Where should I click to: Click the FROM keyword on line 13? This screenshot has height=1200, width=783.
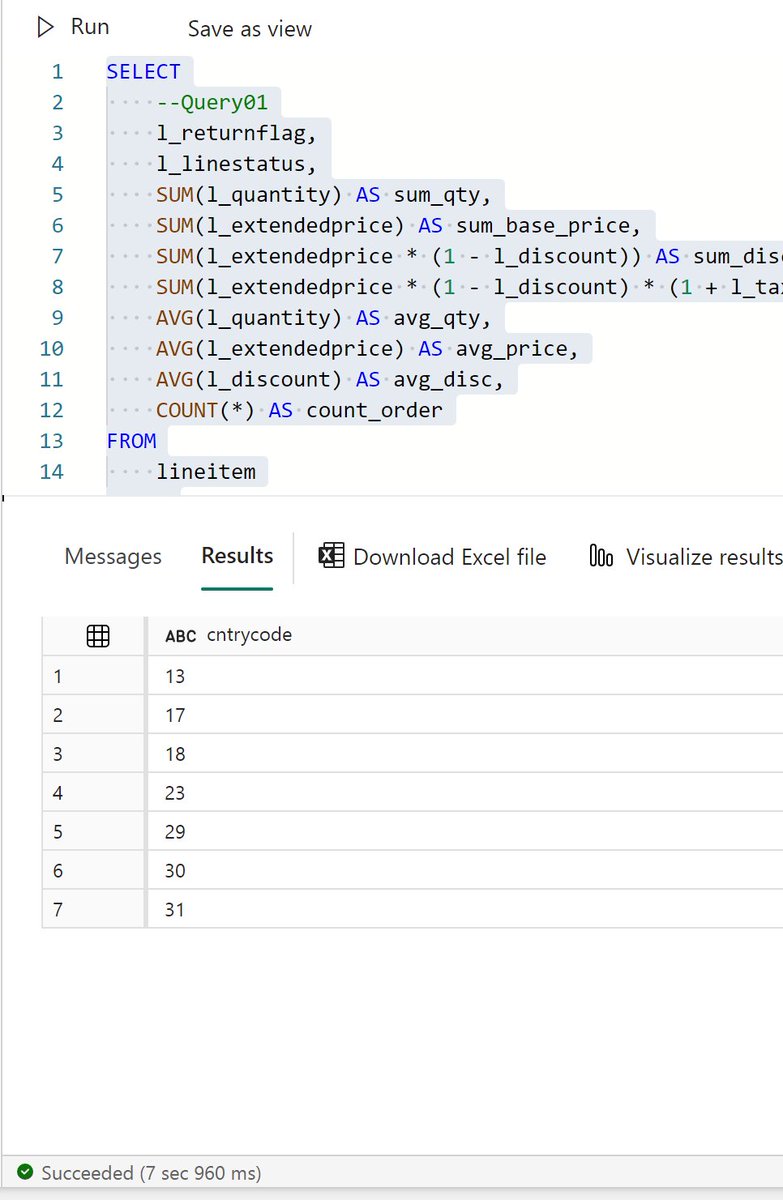(131, 441)
